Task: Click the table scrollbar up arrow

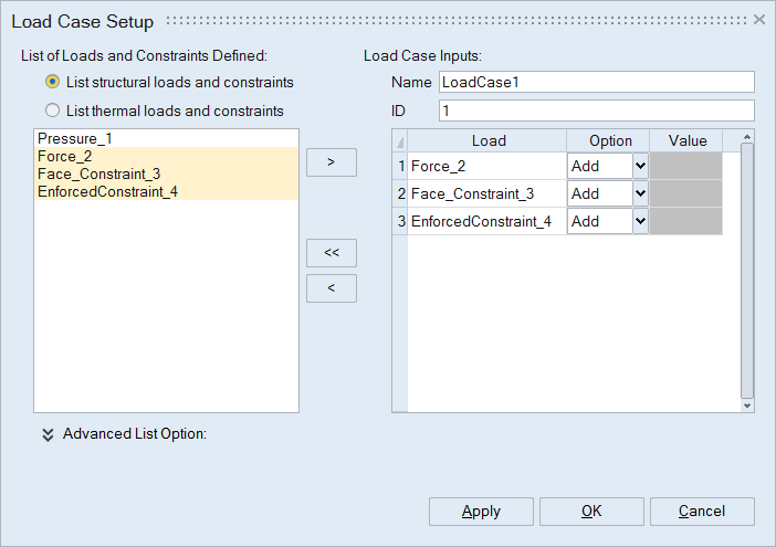Action: pos(747,137)
